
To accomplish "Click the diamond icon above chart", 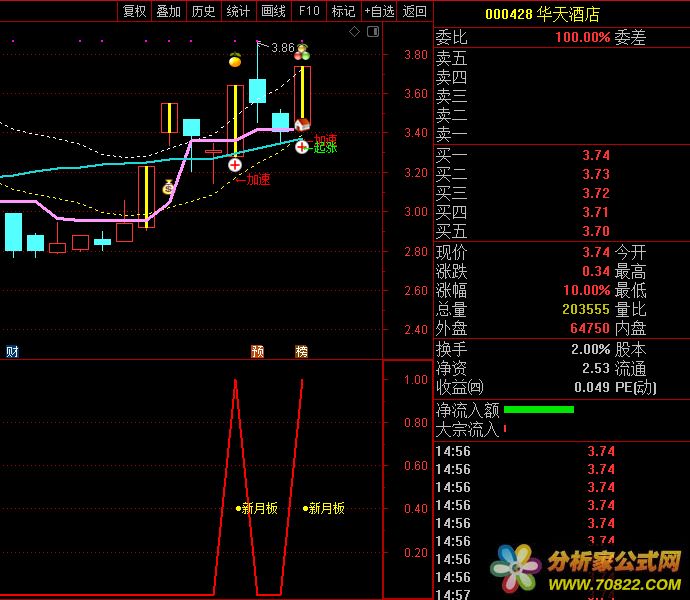I will coord(354,31).
